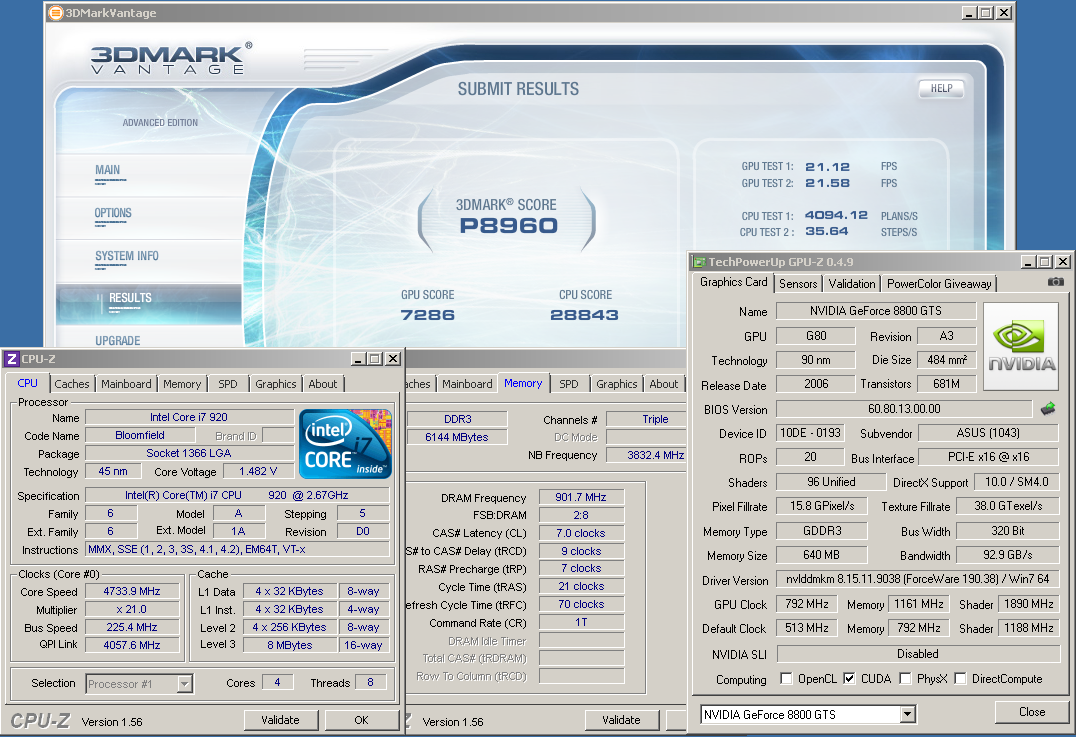Open the Memory tab in front CPU-Z
The width and height of the screenshot is (1076, 737).
182,384
